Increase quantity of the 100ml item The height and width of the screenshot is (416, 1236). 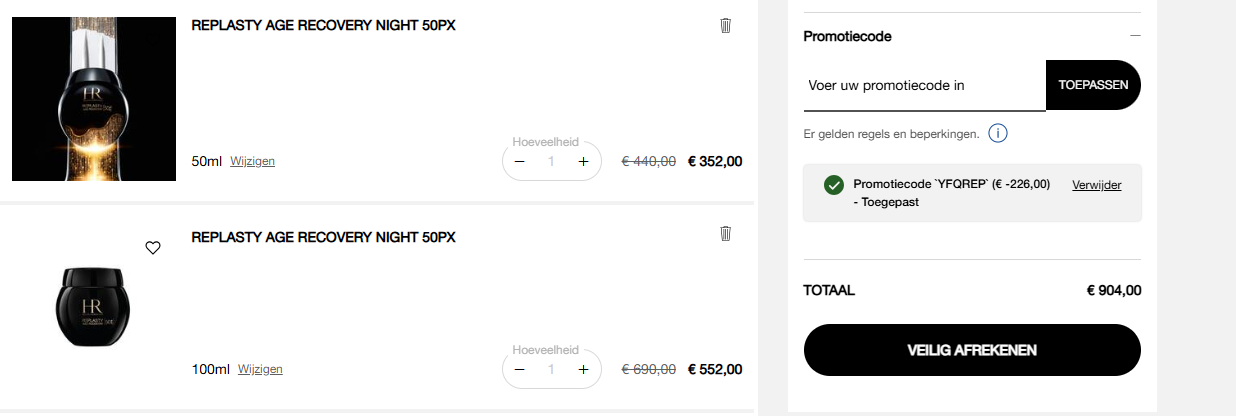click(x=584, y=370)
